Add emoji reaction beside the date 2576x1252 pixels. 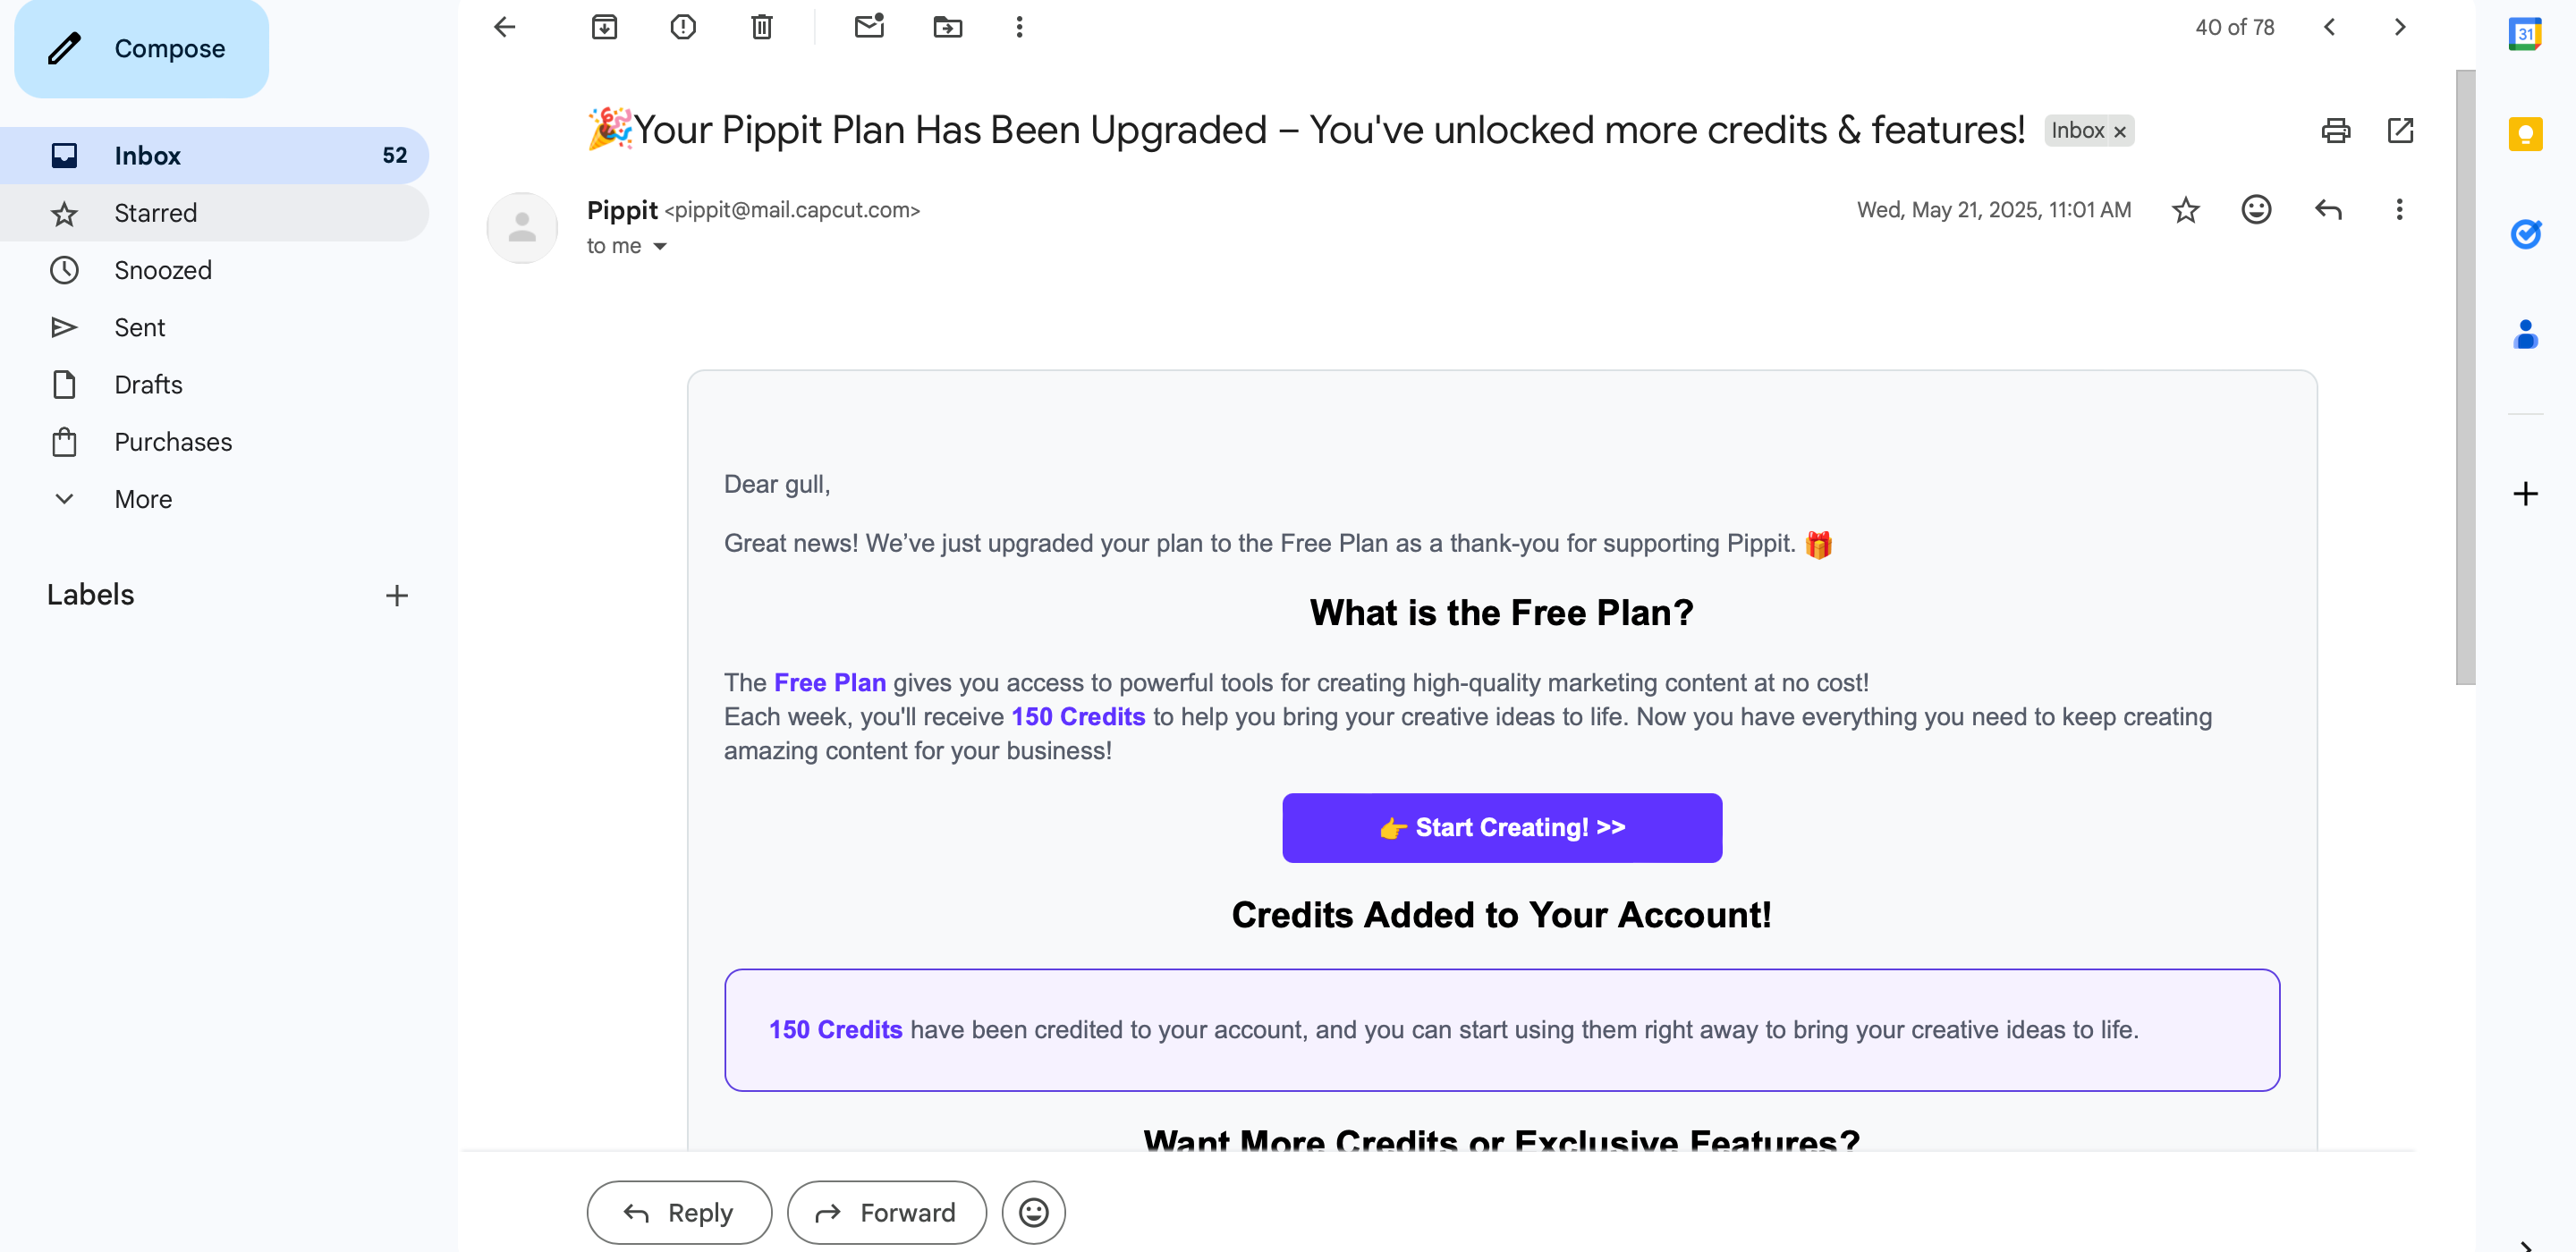pos(2256,210)
